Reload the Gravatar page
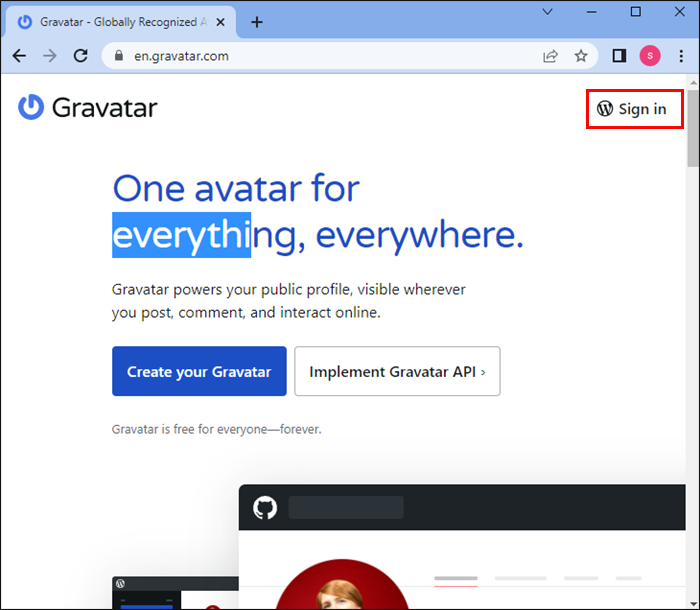The height and width of the screenshot is (610, 700). (x=80, y=56)
